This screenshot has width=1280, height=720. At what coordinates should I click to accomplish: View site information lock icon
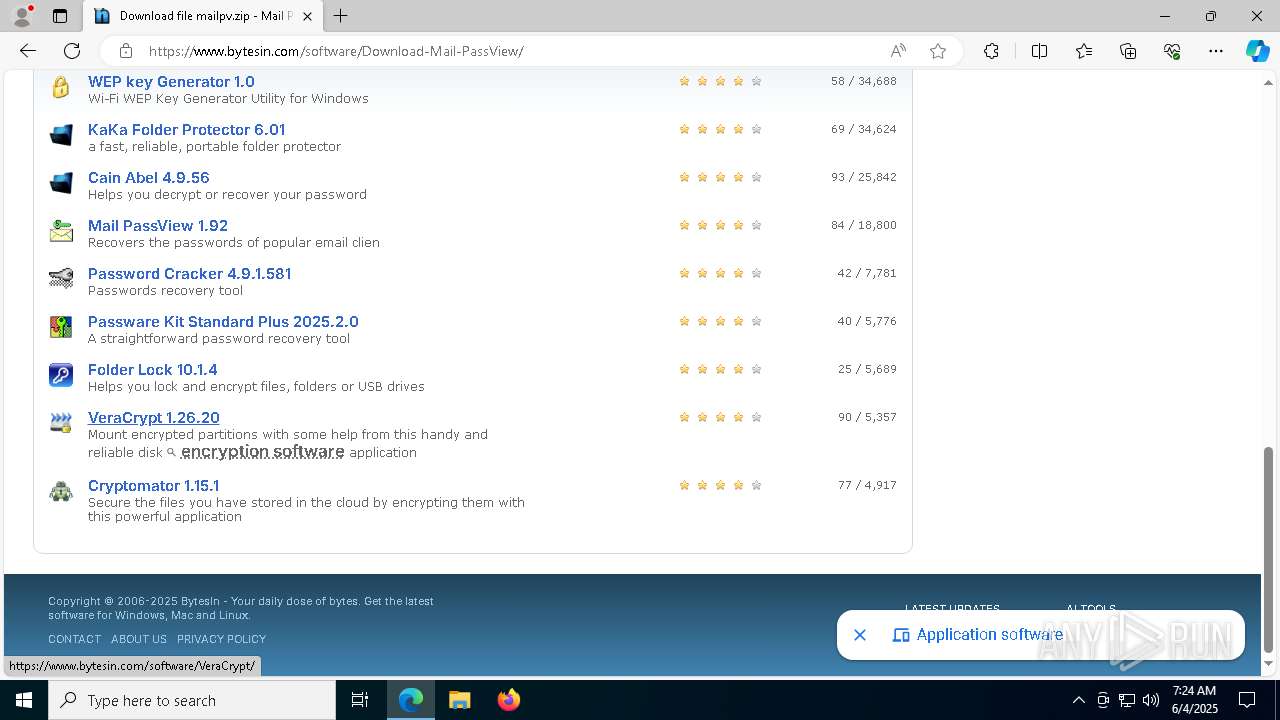click(126, 51)
